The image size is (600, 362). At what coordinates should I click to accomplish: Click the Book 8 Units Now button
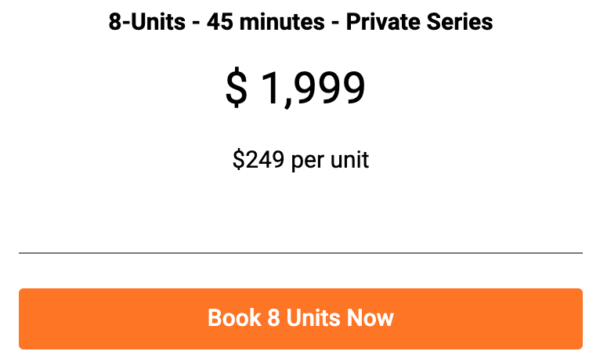click(300, 318)
